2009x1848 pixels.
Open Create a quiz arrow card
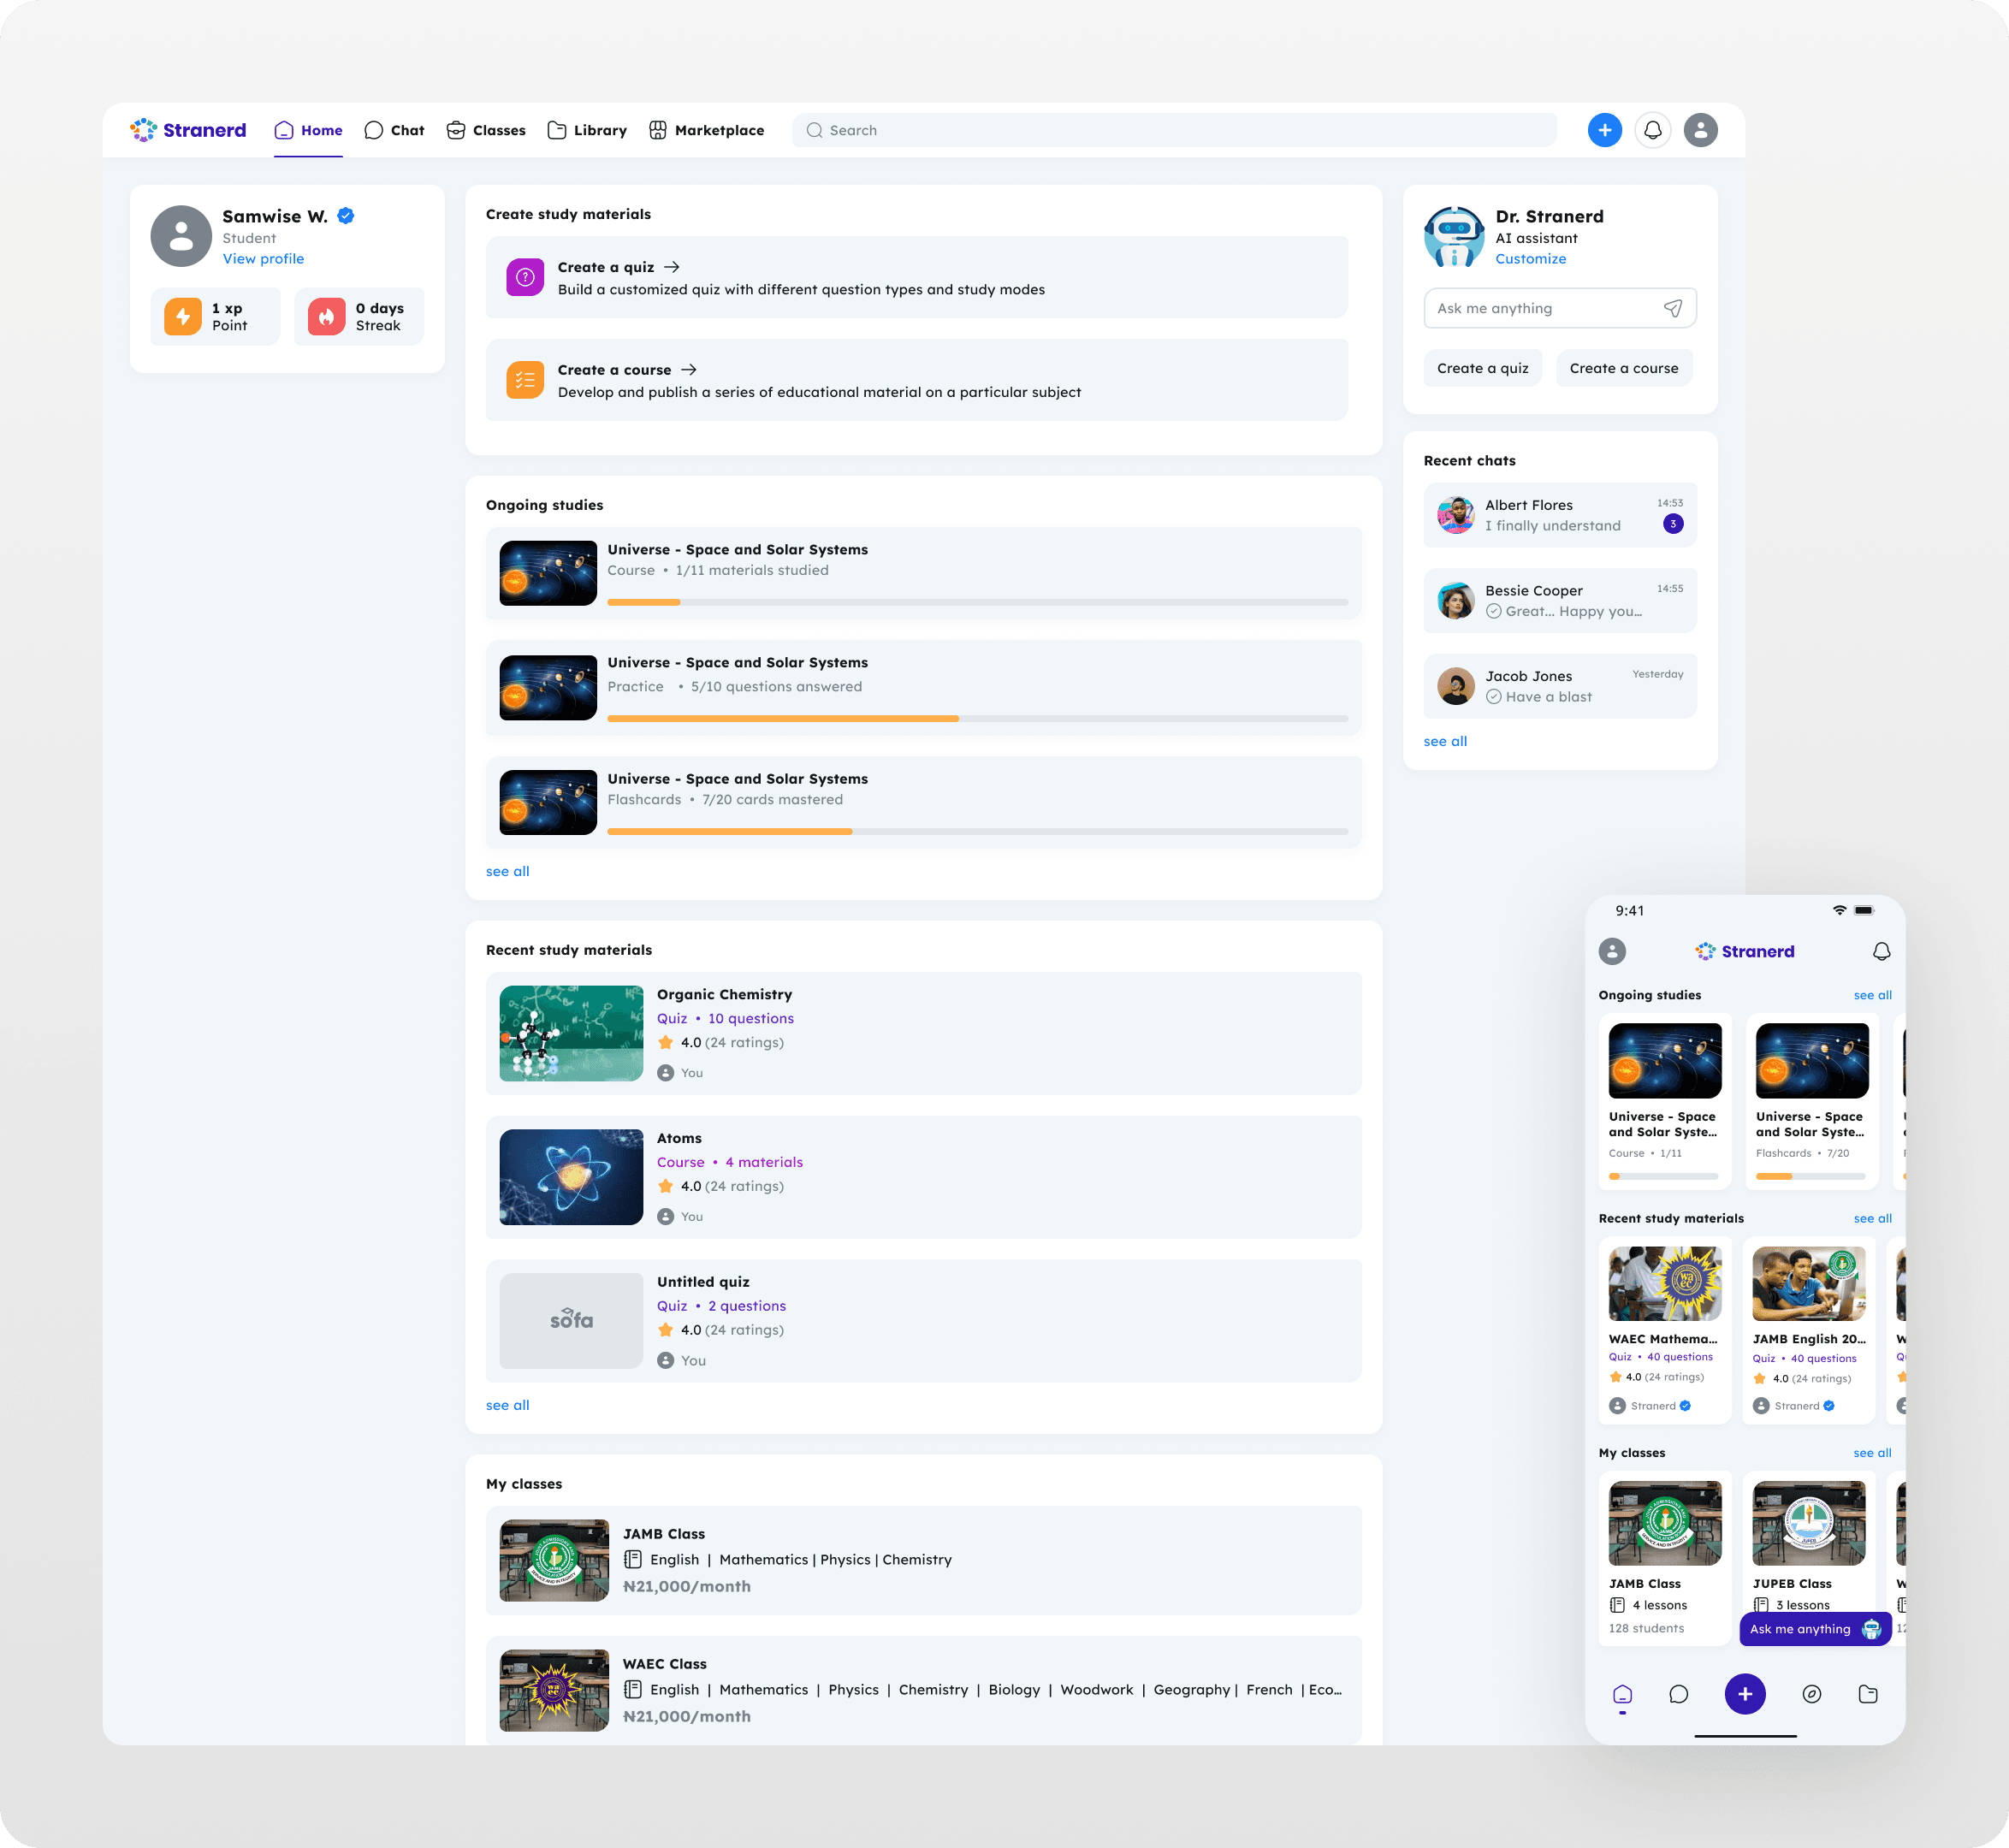click(x=916, y=277)
